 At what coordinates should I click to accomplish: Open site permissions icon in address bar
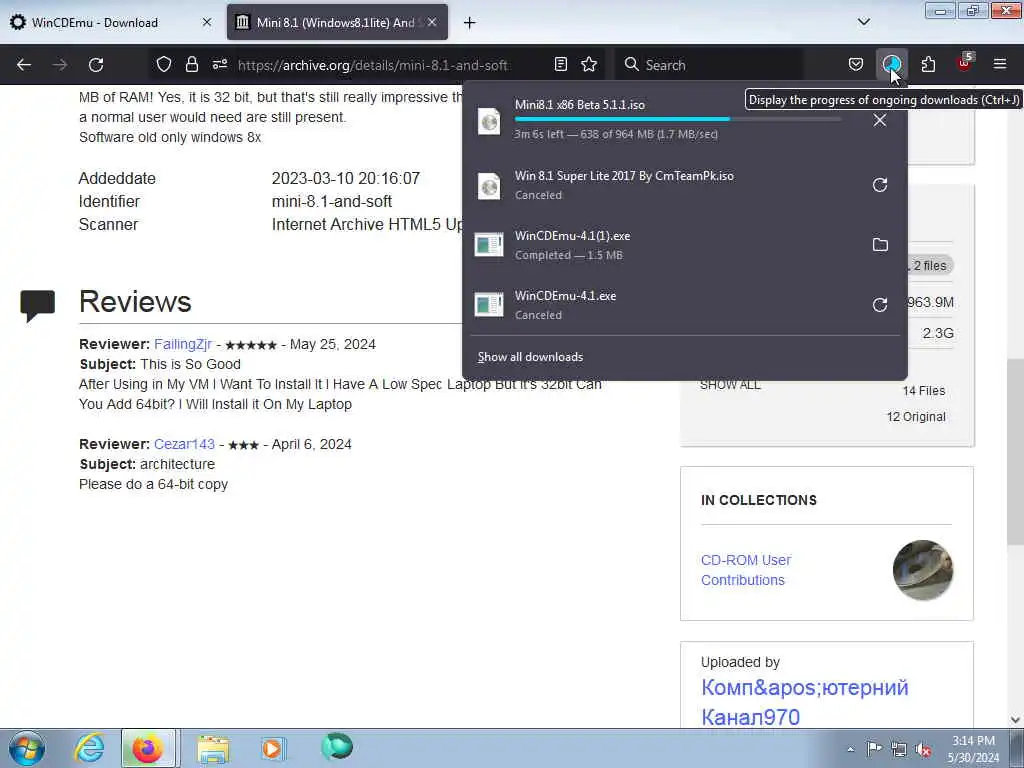point(220,64)
